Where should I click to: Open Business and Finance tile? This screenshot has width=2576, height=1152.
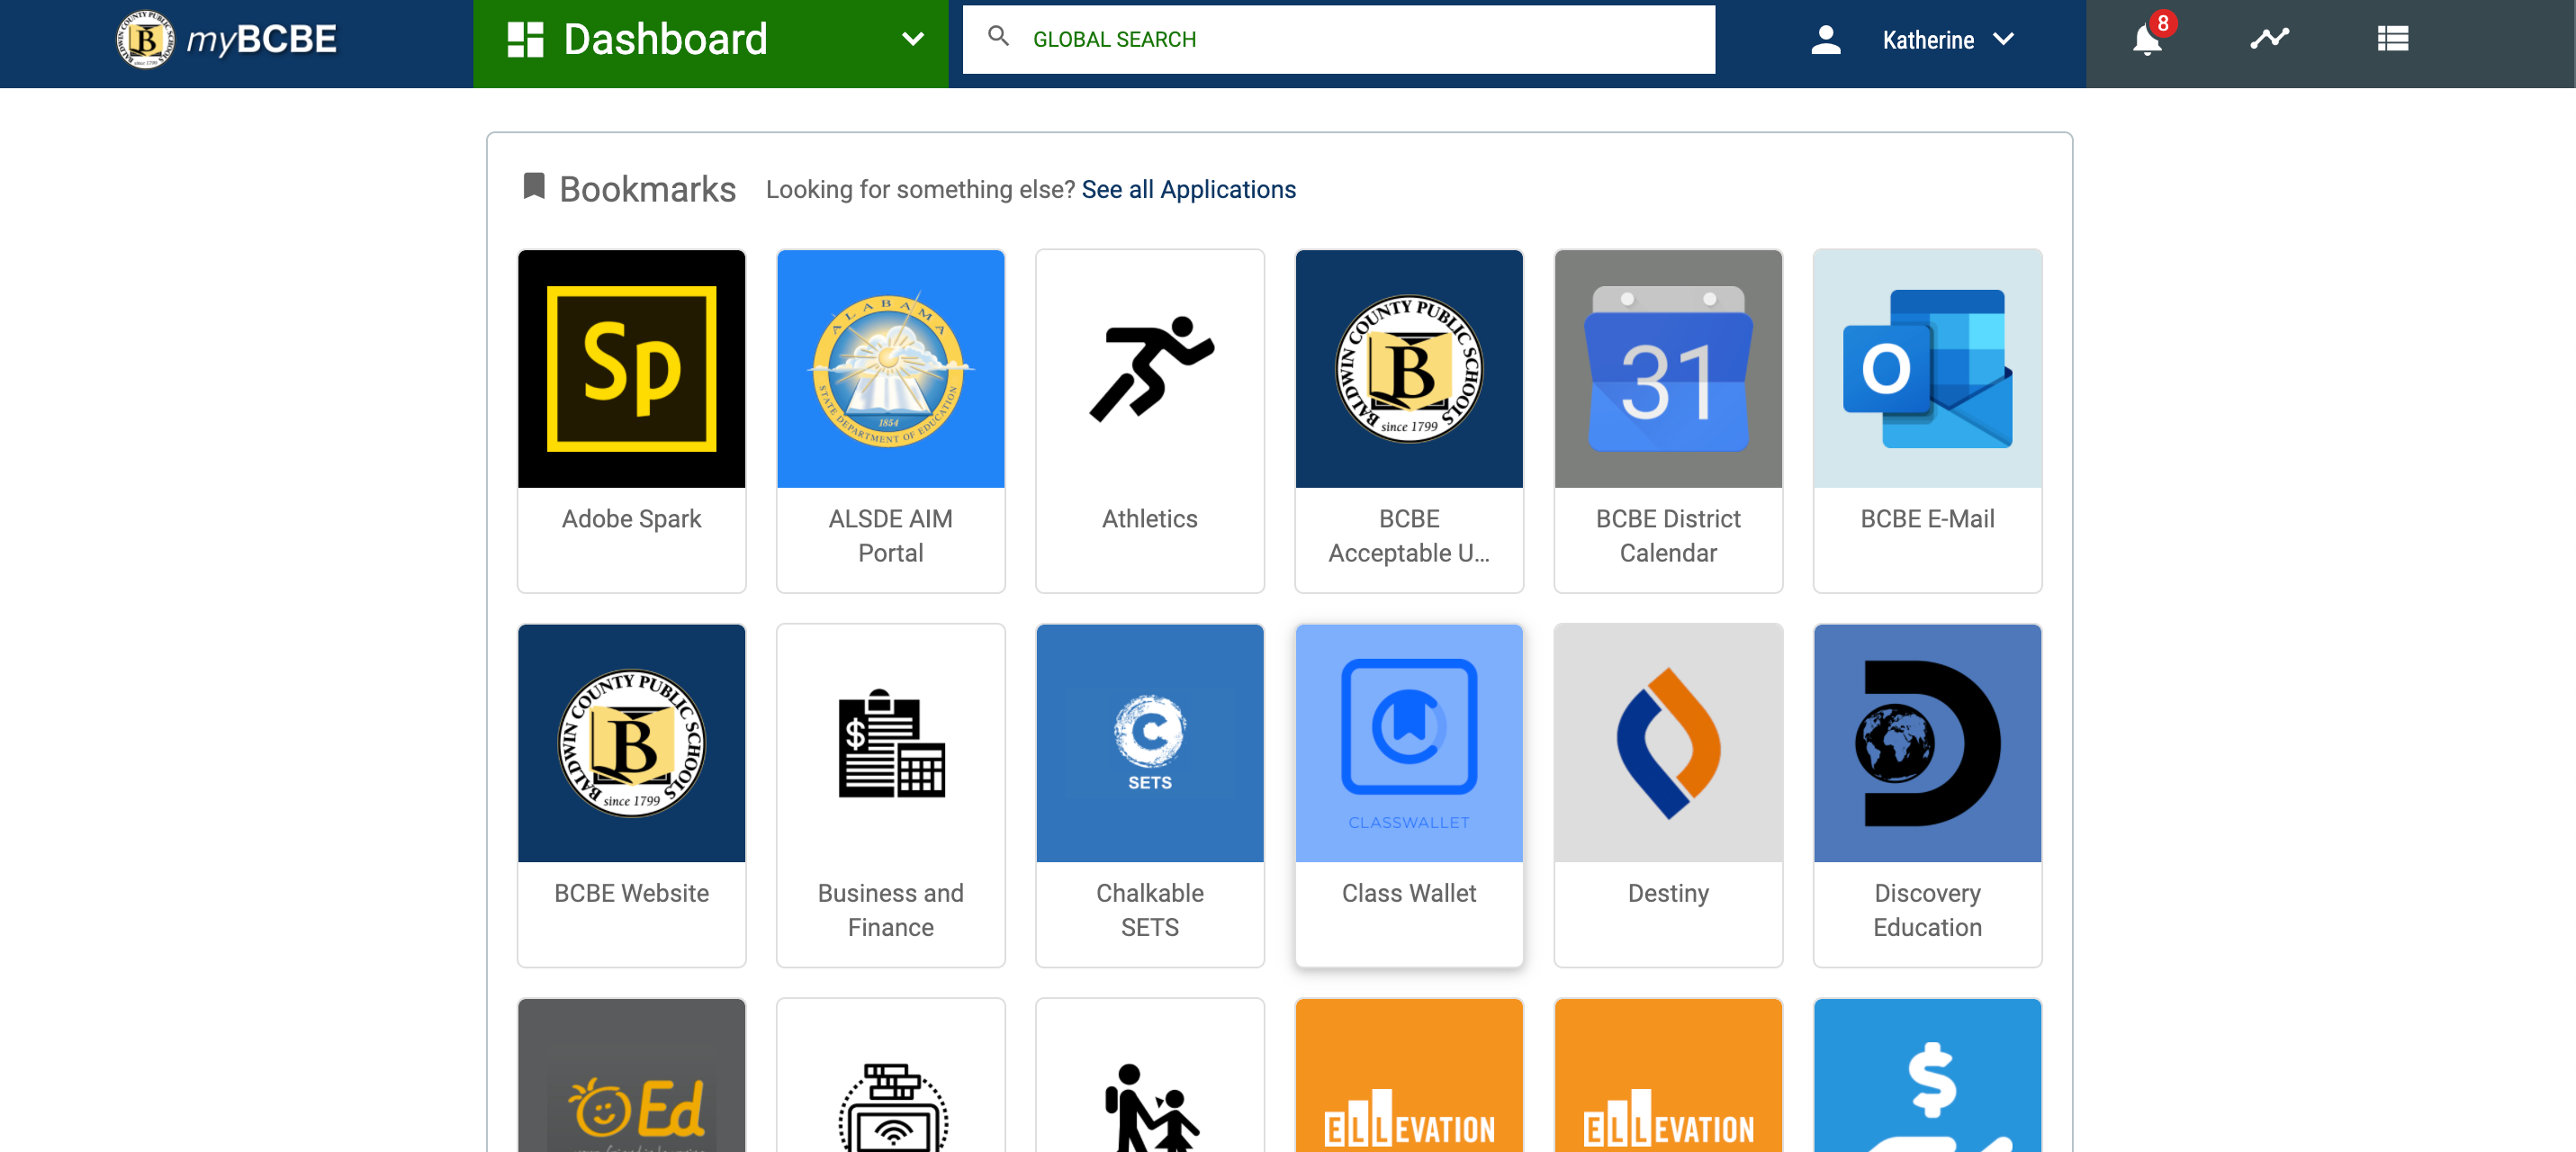[890, 795]
